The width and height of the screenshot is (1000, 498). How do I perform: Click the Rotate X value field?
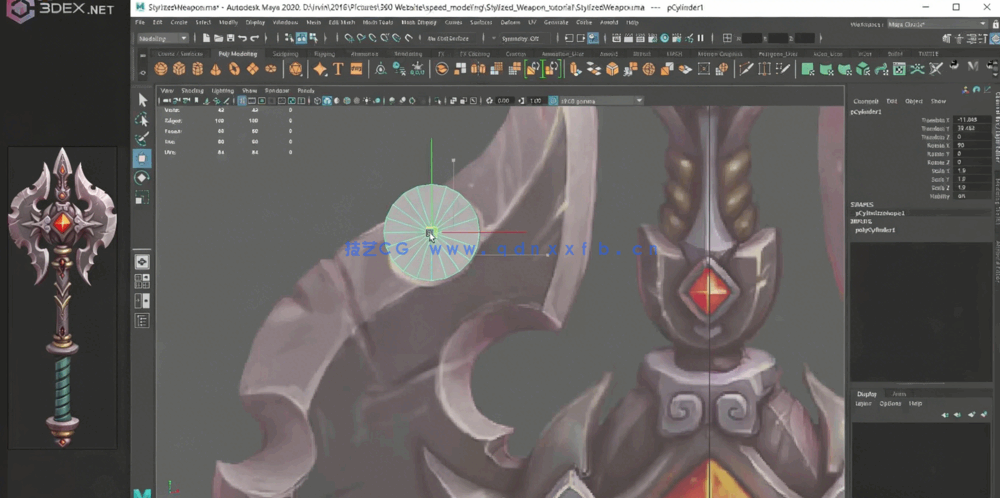coord(973,145)
